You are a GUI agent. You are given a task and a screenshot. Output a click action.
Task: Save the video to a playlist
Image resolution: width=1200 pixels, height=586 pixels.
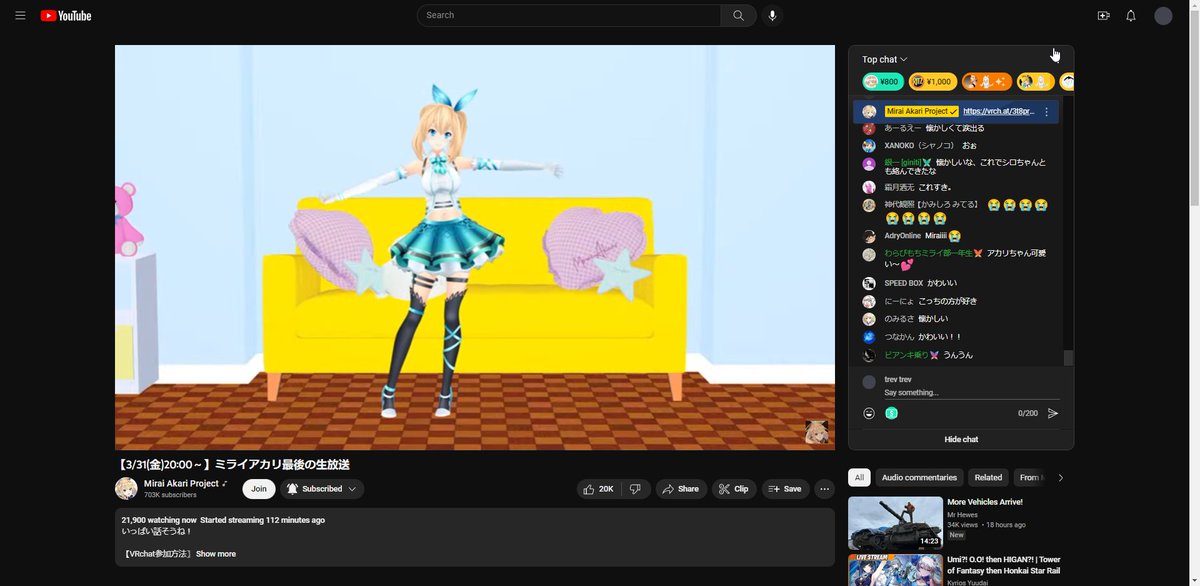785,489
